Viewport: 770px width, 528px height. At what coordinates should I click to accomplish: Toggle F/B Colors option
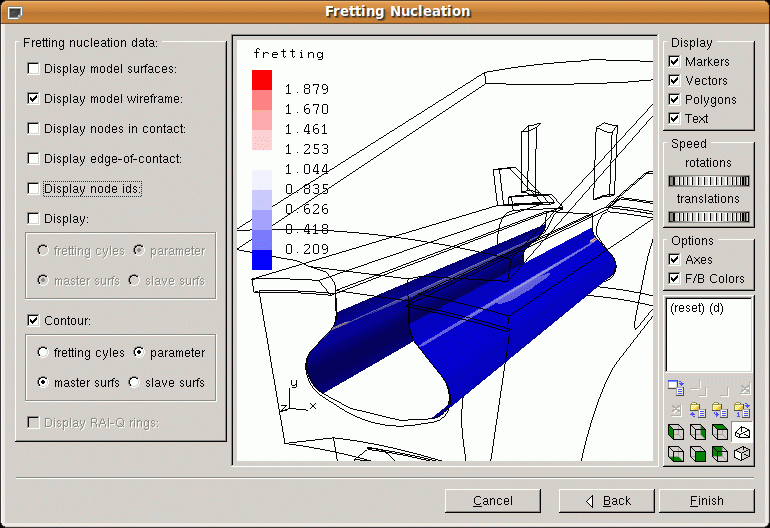coord(674,278)
